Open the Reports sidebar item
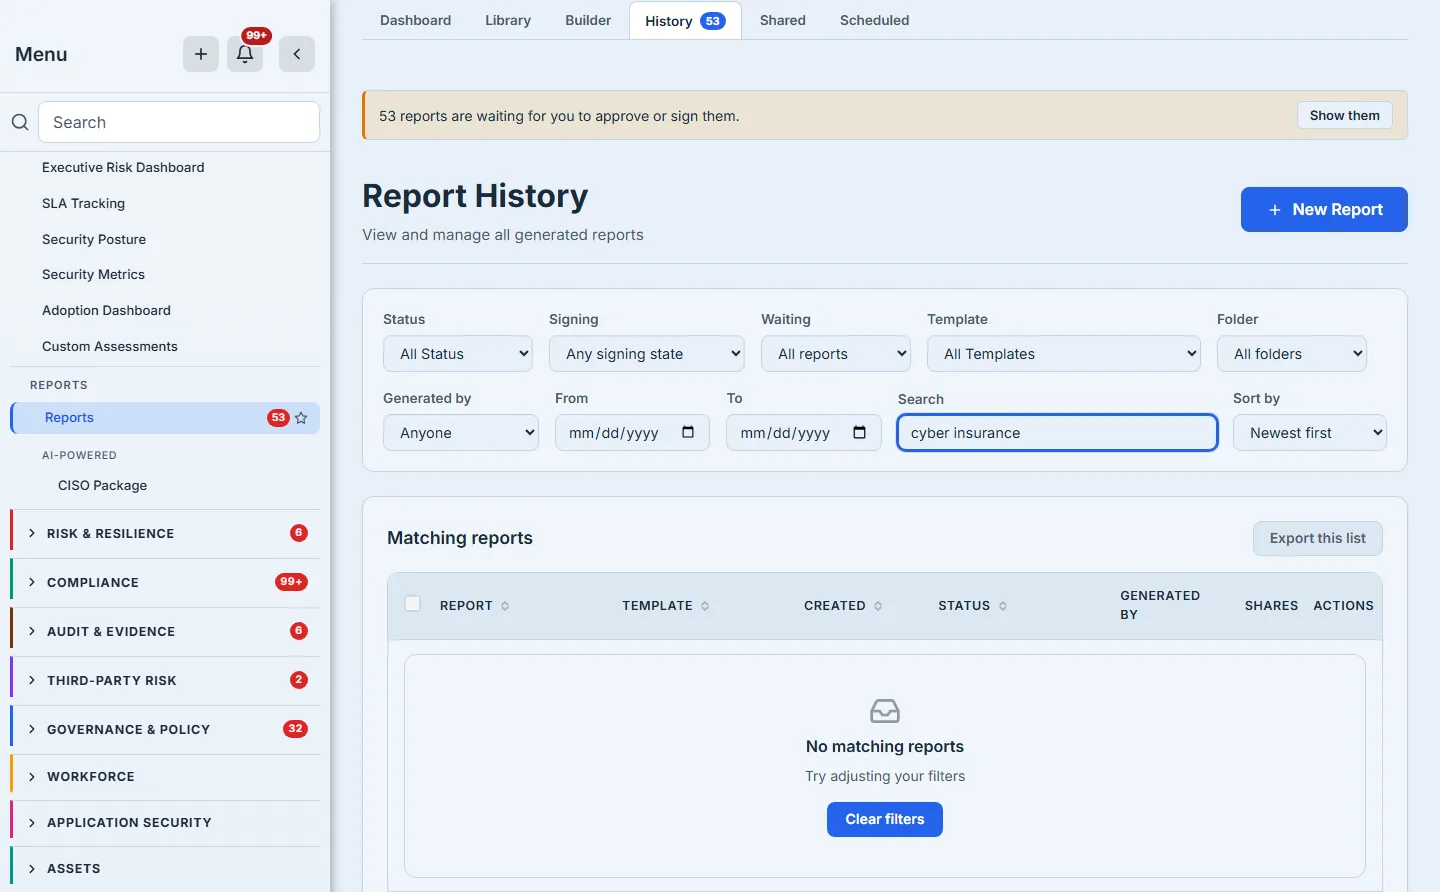This screenshot has height=892, width=1440. pos(165,418)
